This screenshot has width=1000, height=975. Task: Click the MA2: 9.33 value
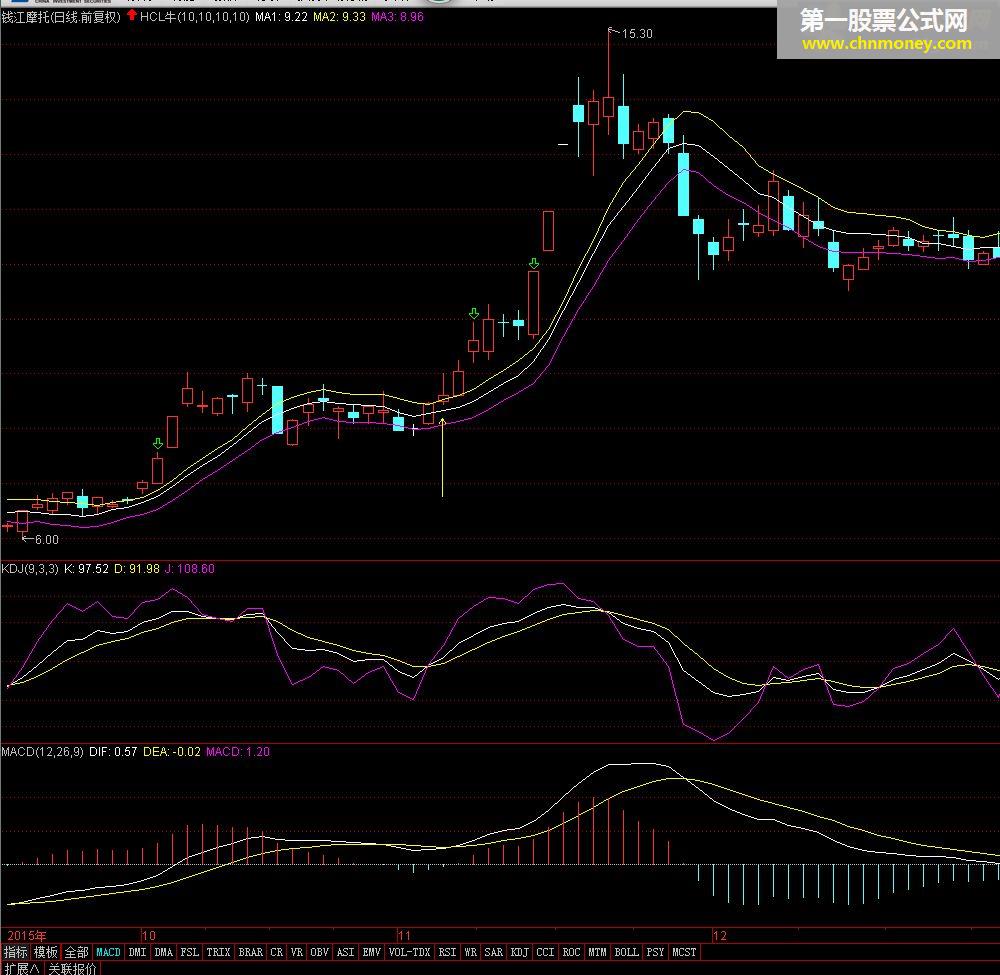pyautogui.click(x=339, y=17)
